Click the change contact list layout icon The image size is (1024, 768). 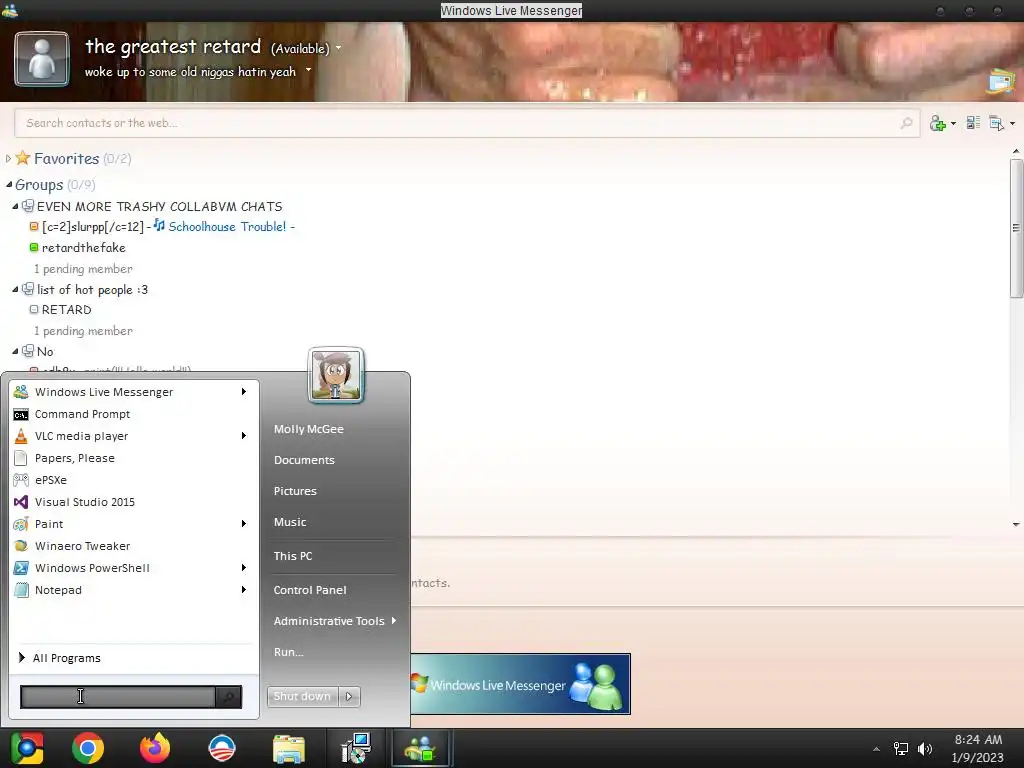[x=973, y=123]
